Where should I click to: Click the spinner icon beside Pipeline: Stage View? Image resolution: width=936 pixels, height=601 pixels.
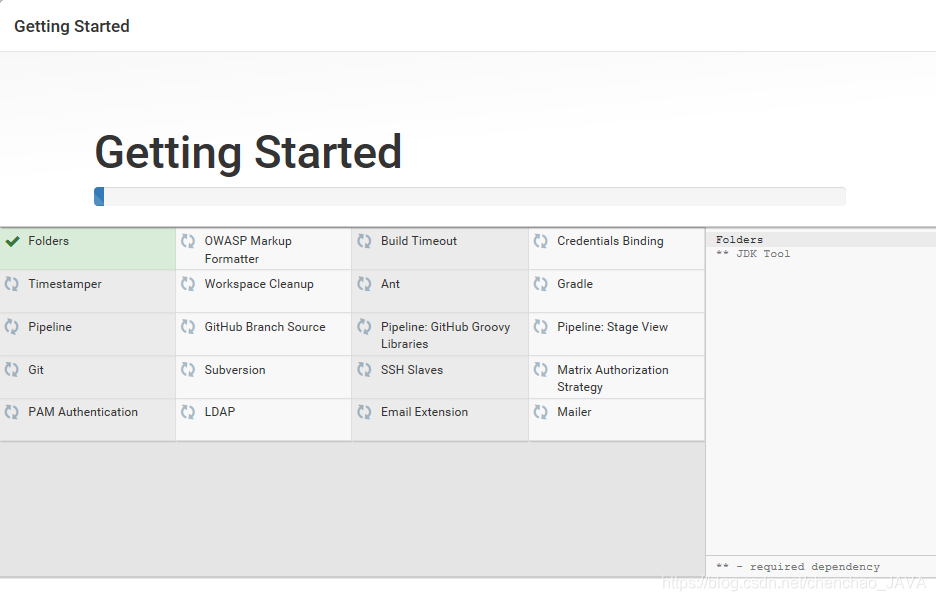coord(541,327)
